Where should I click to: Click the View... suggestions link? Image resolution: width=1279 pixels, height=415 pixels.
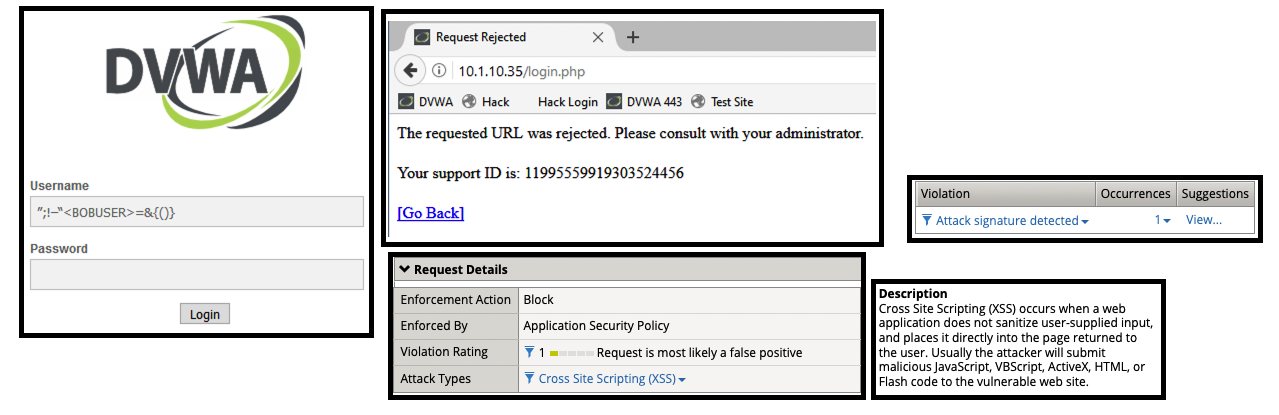1203,220
